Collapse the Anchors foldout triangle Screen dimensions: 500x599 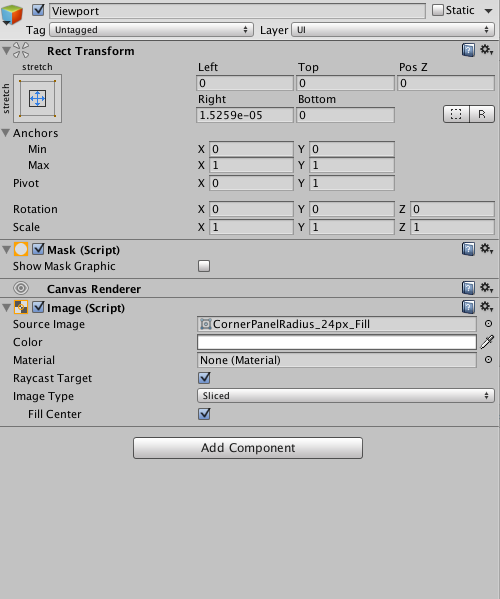(6, 133)
